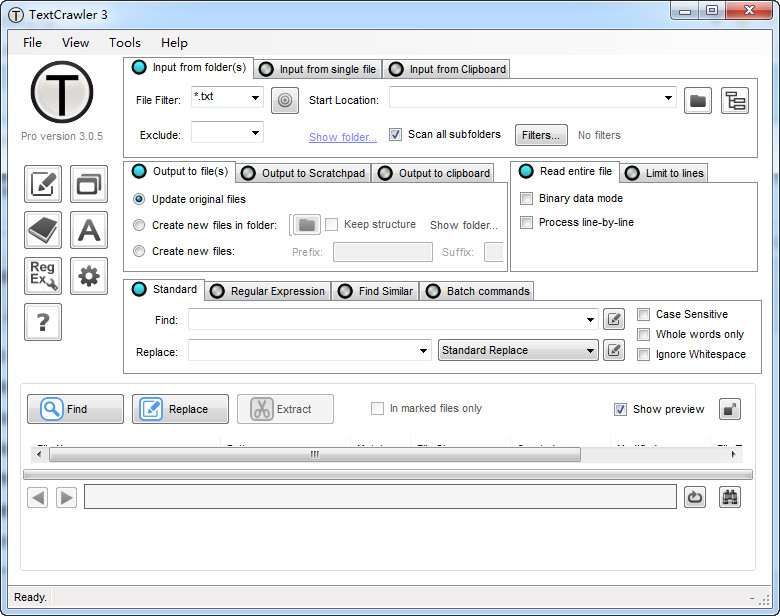
Task: Toggle Scan all subfolders checkbox
Action: 395,134
